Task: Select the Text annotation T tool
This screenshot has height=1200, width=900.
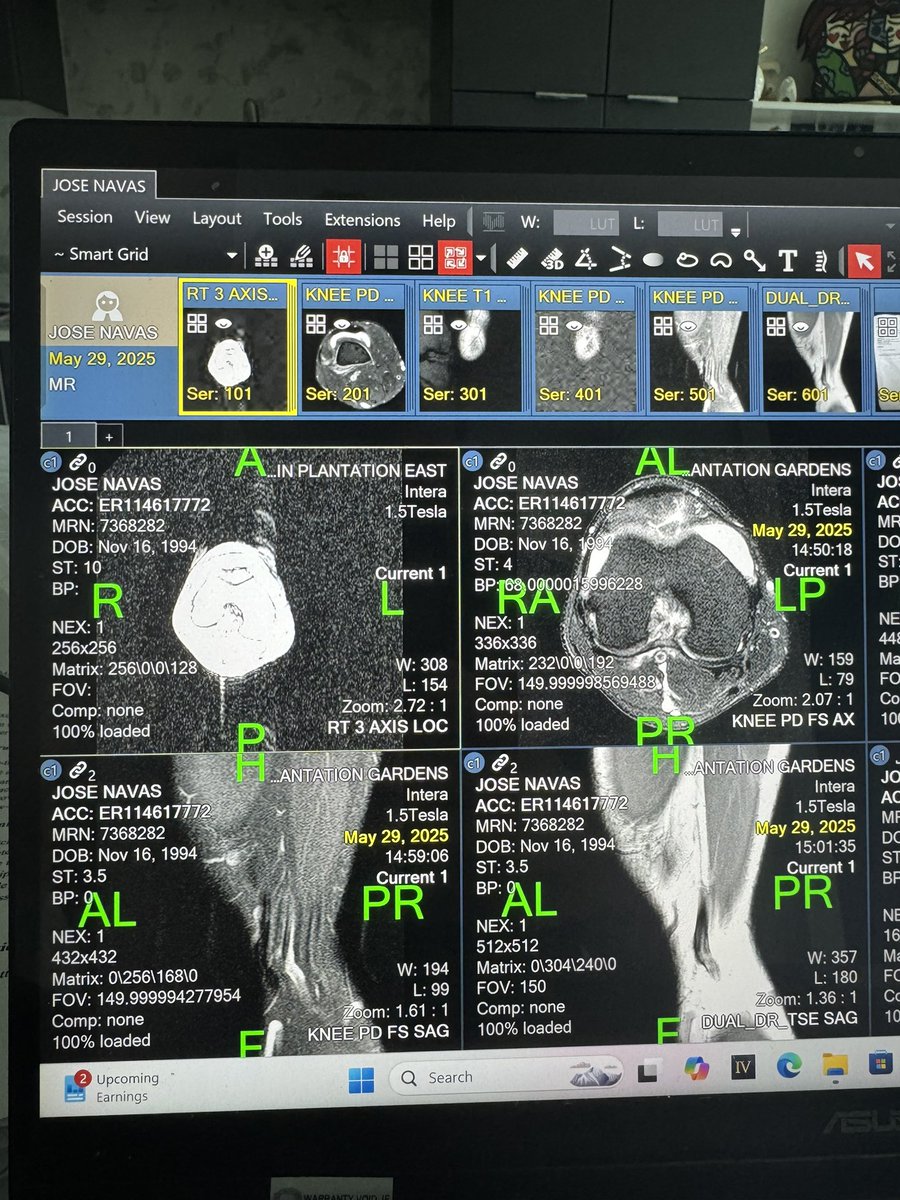Action: tap(787, 261)
